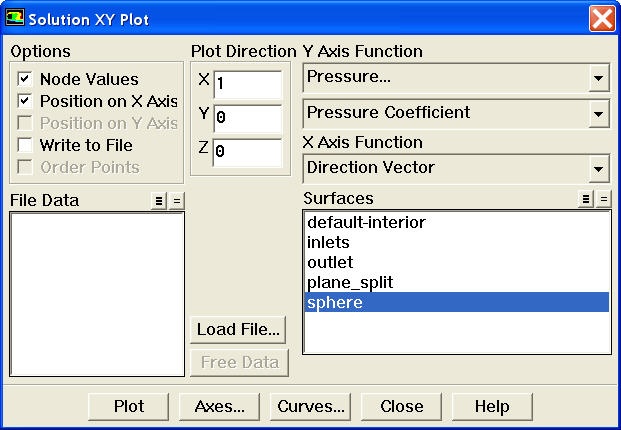Open the Axes... settings dialog

(219, 407)
